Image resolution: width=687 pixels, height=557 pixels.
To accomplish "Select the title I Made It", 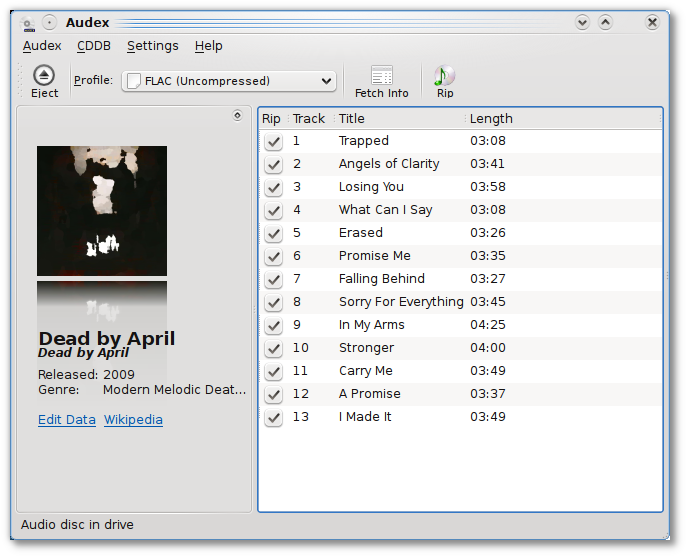I will click(x=365, y=417).
